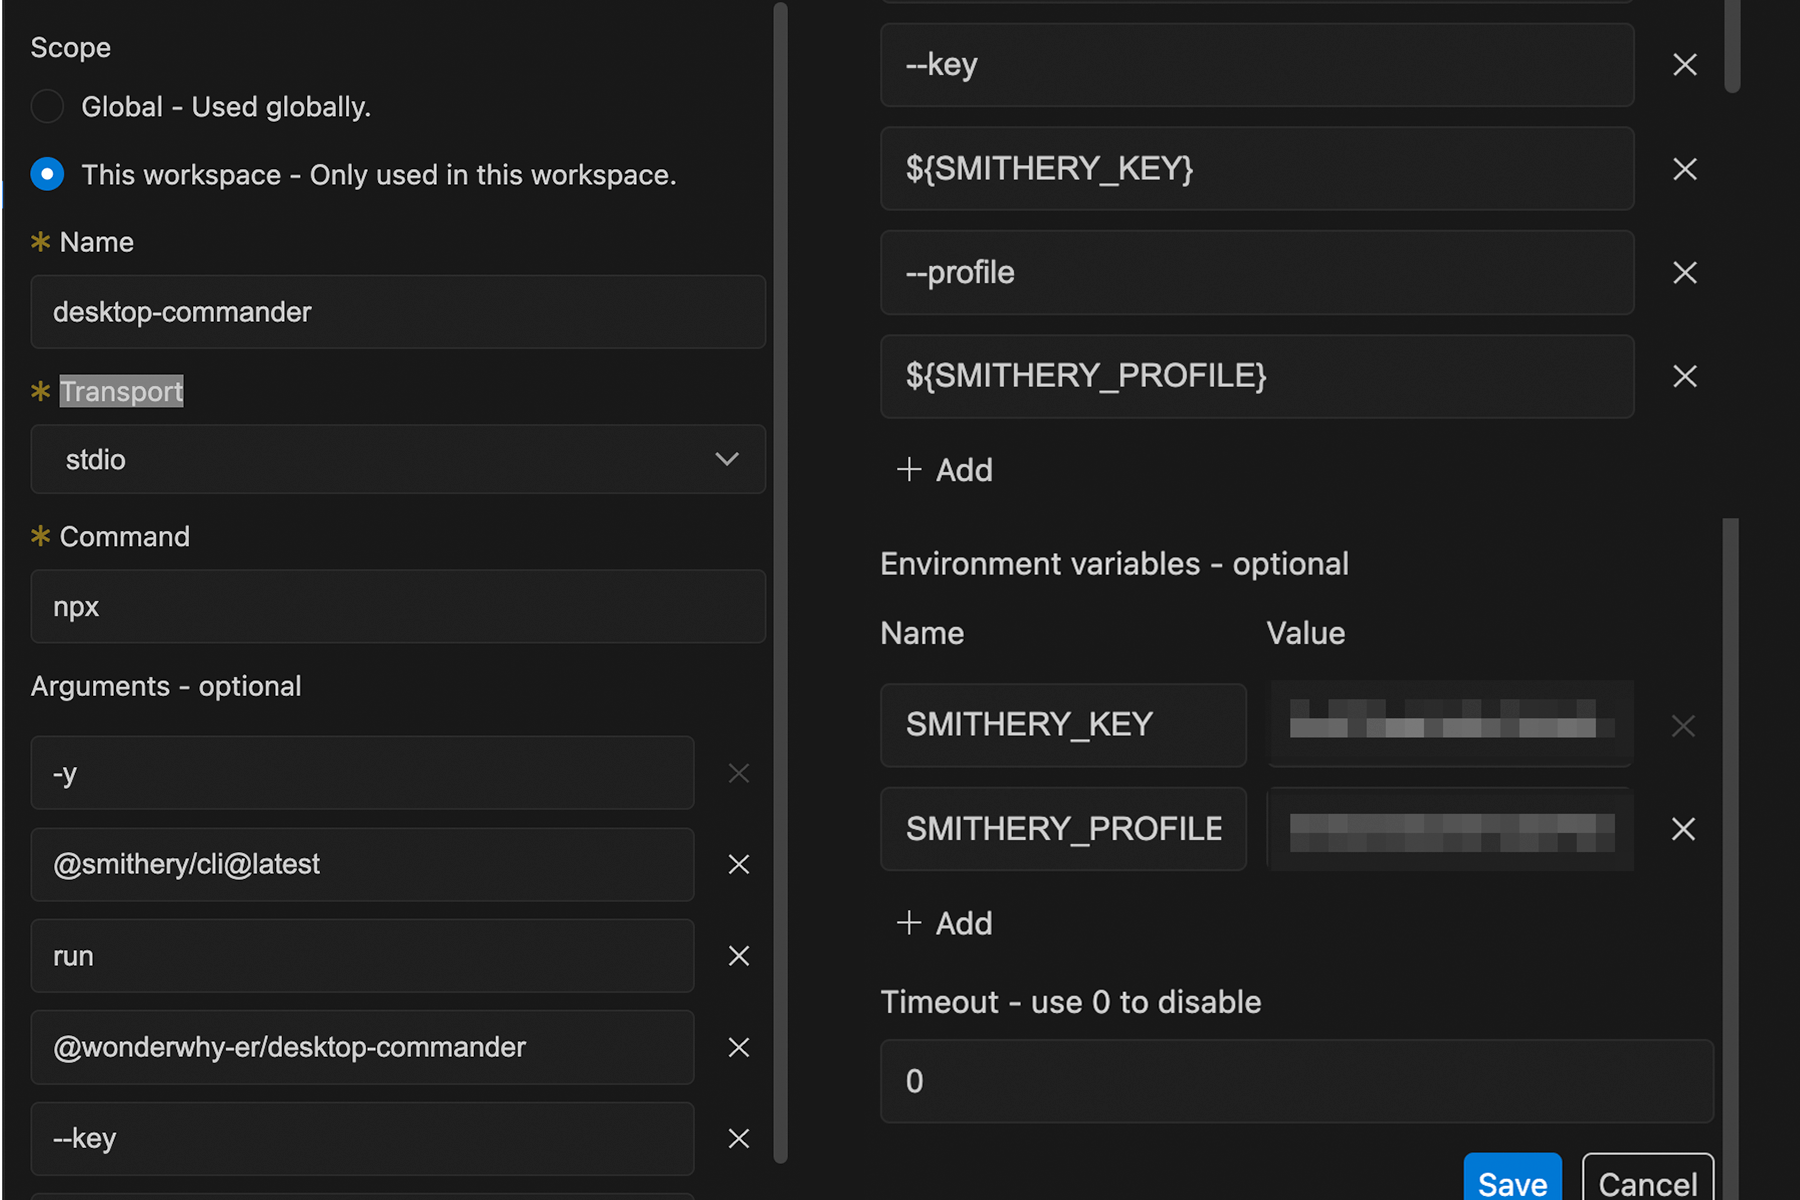Remove the --profile argument
The width and height of the screenshot is (1800, 1200).
click(1685, 273)
